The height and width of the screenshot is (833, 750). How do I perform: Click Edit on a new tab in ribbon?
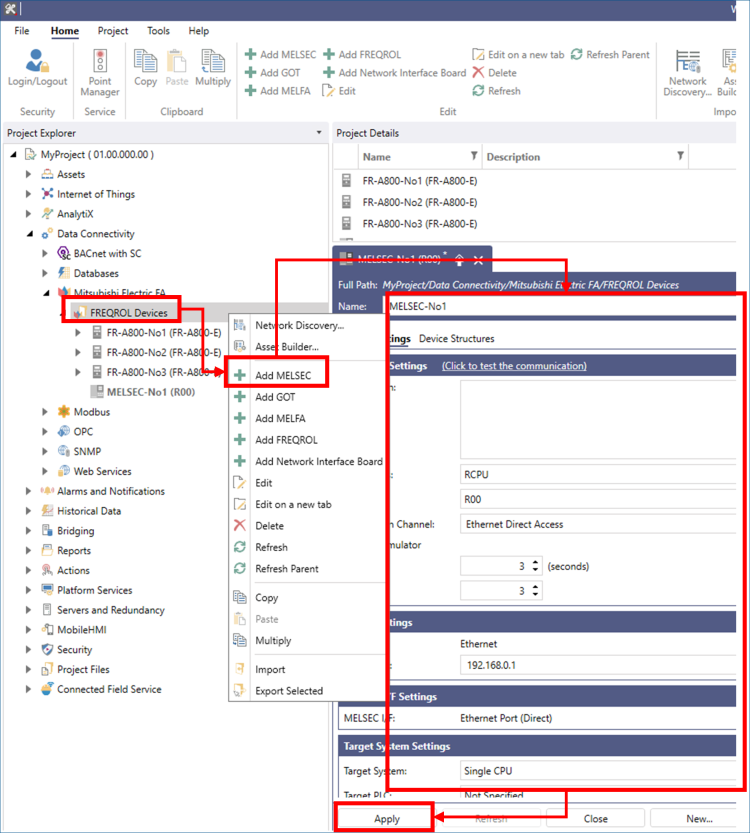[x=518, y=55]
